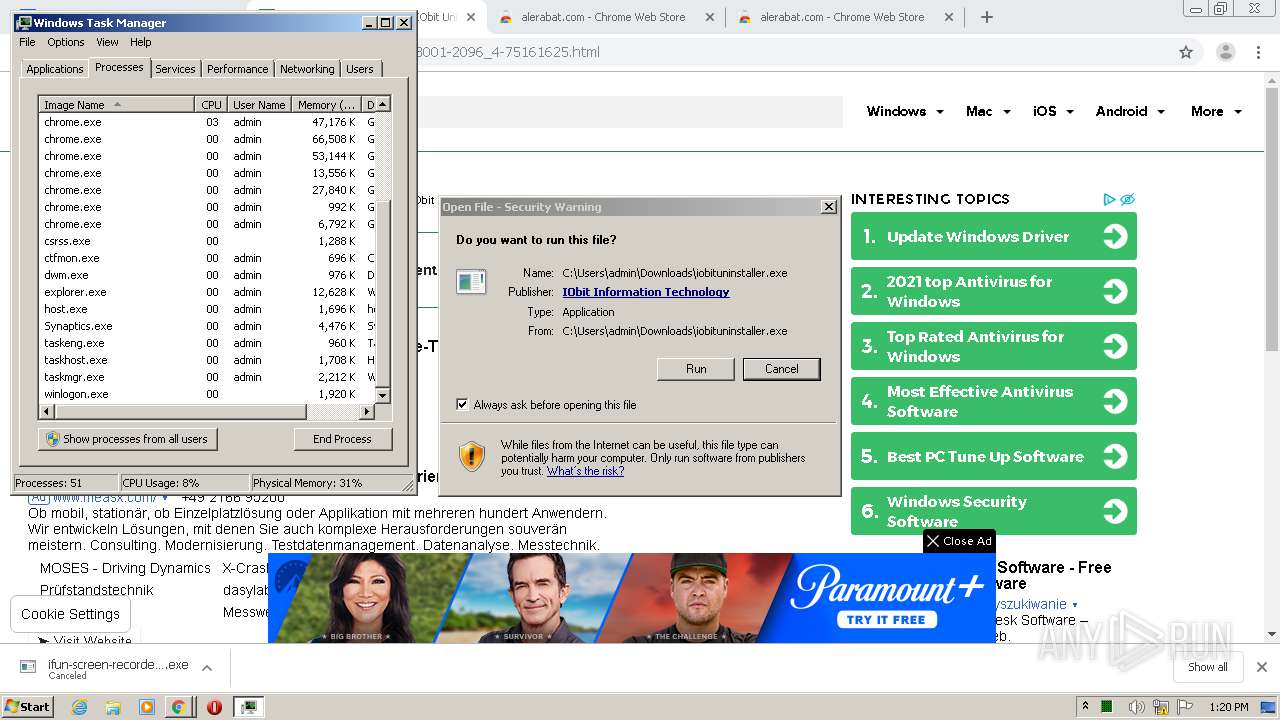
Task: Open Task Manager File menu
Action: pos(27,42)
